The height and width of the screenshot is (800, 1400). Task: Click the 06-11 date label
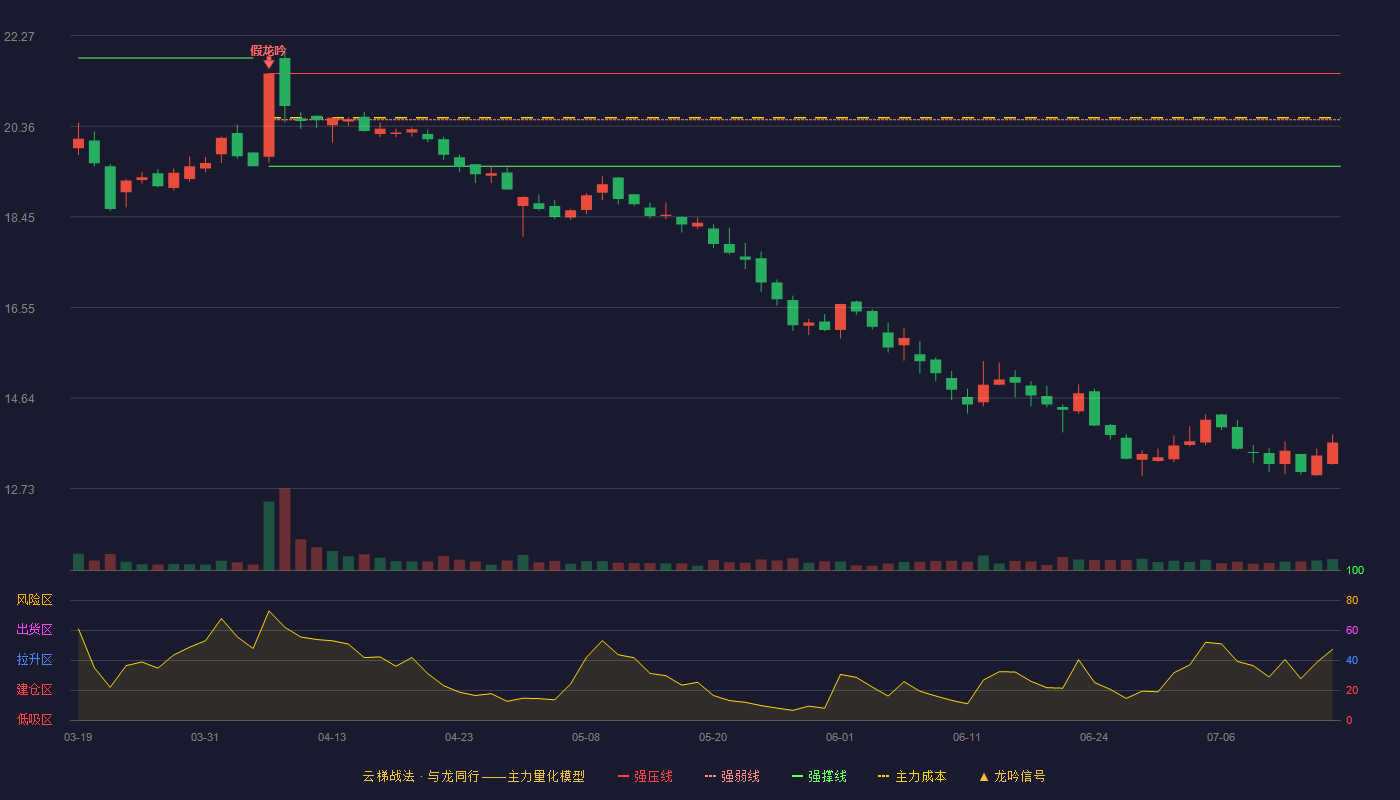(x=967, y=737)
